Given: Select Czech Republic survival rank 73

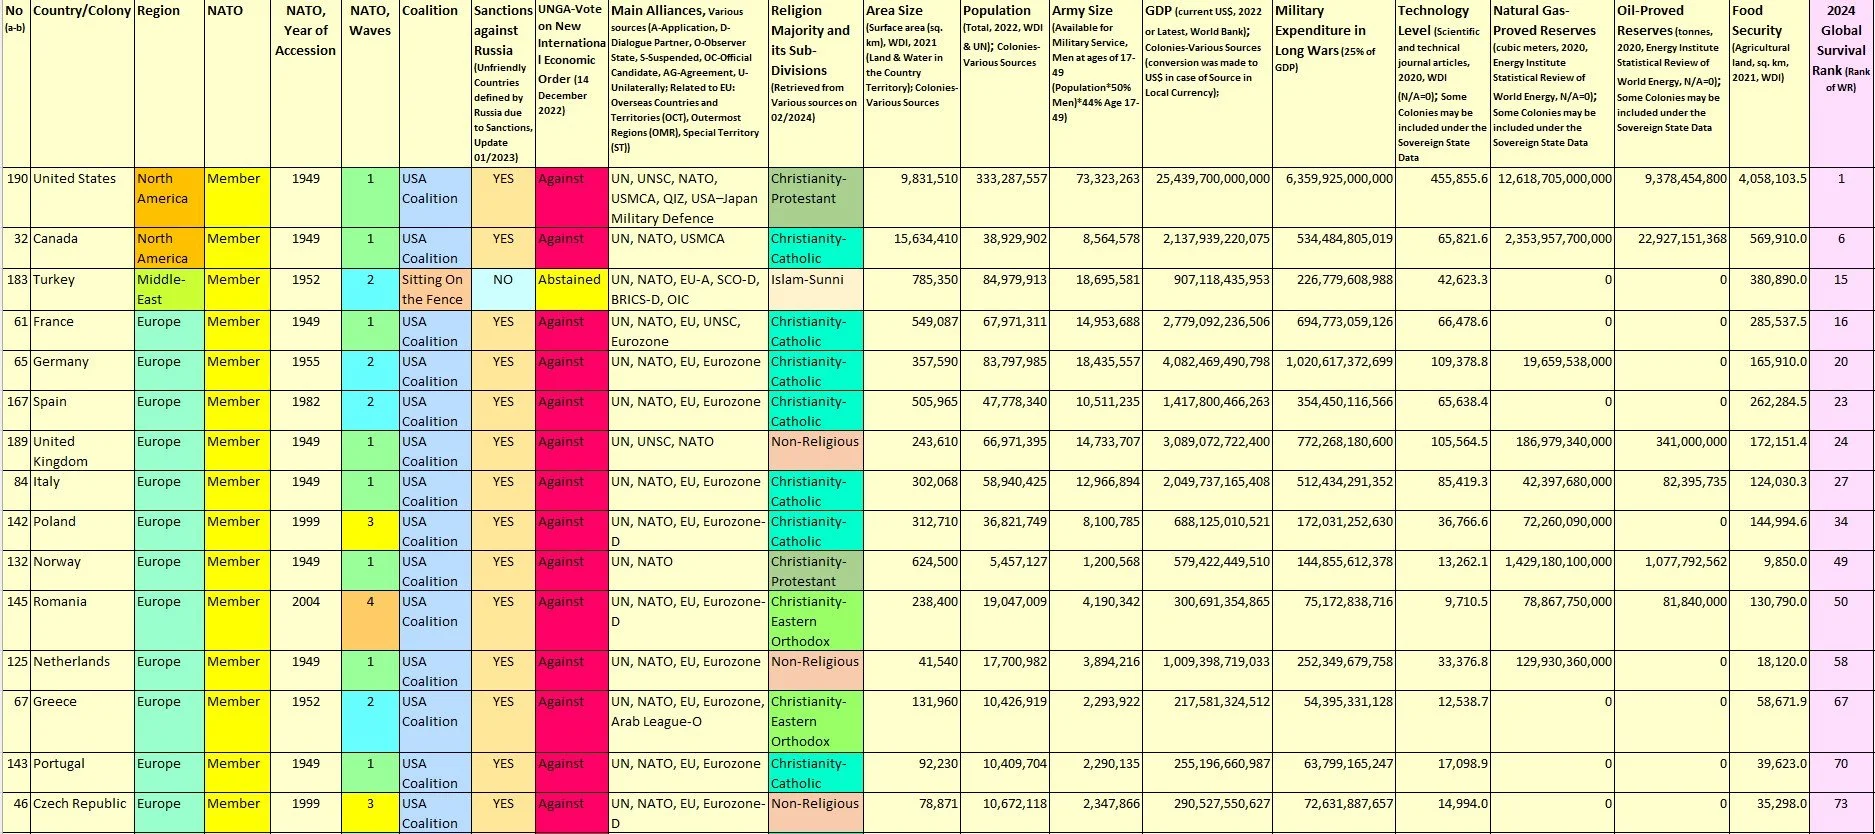Looking at the screenshot, I should click(x=1841, y=813).
